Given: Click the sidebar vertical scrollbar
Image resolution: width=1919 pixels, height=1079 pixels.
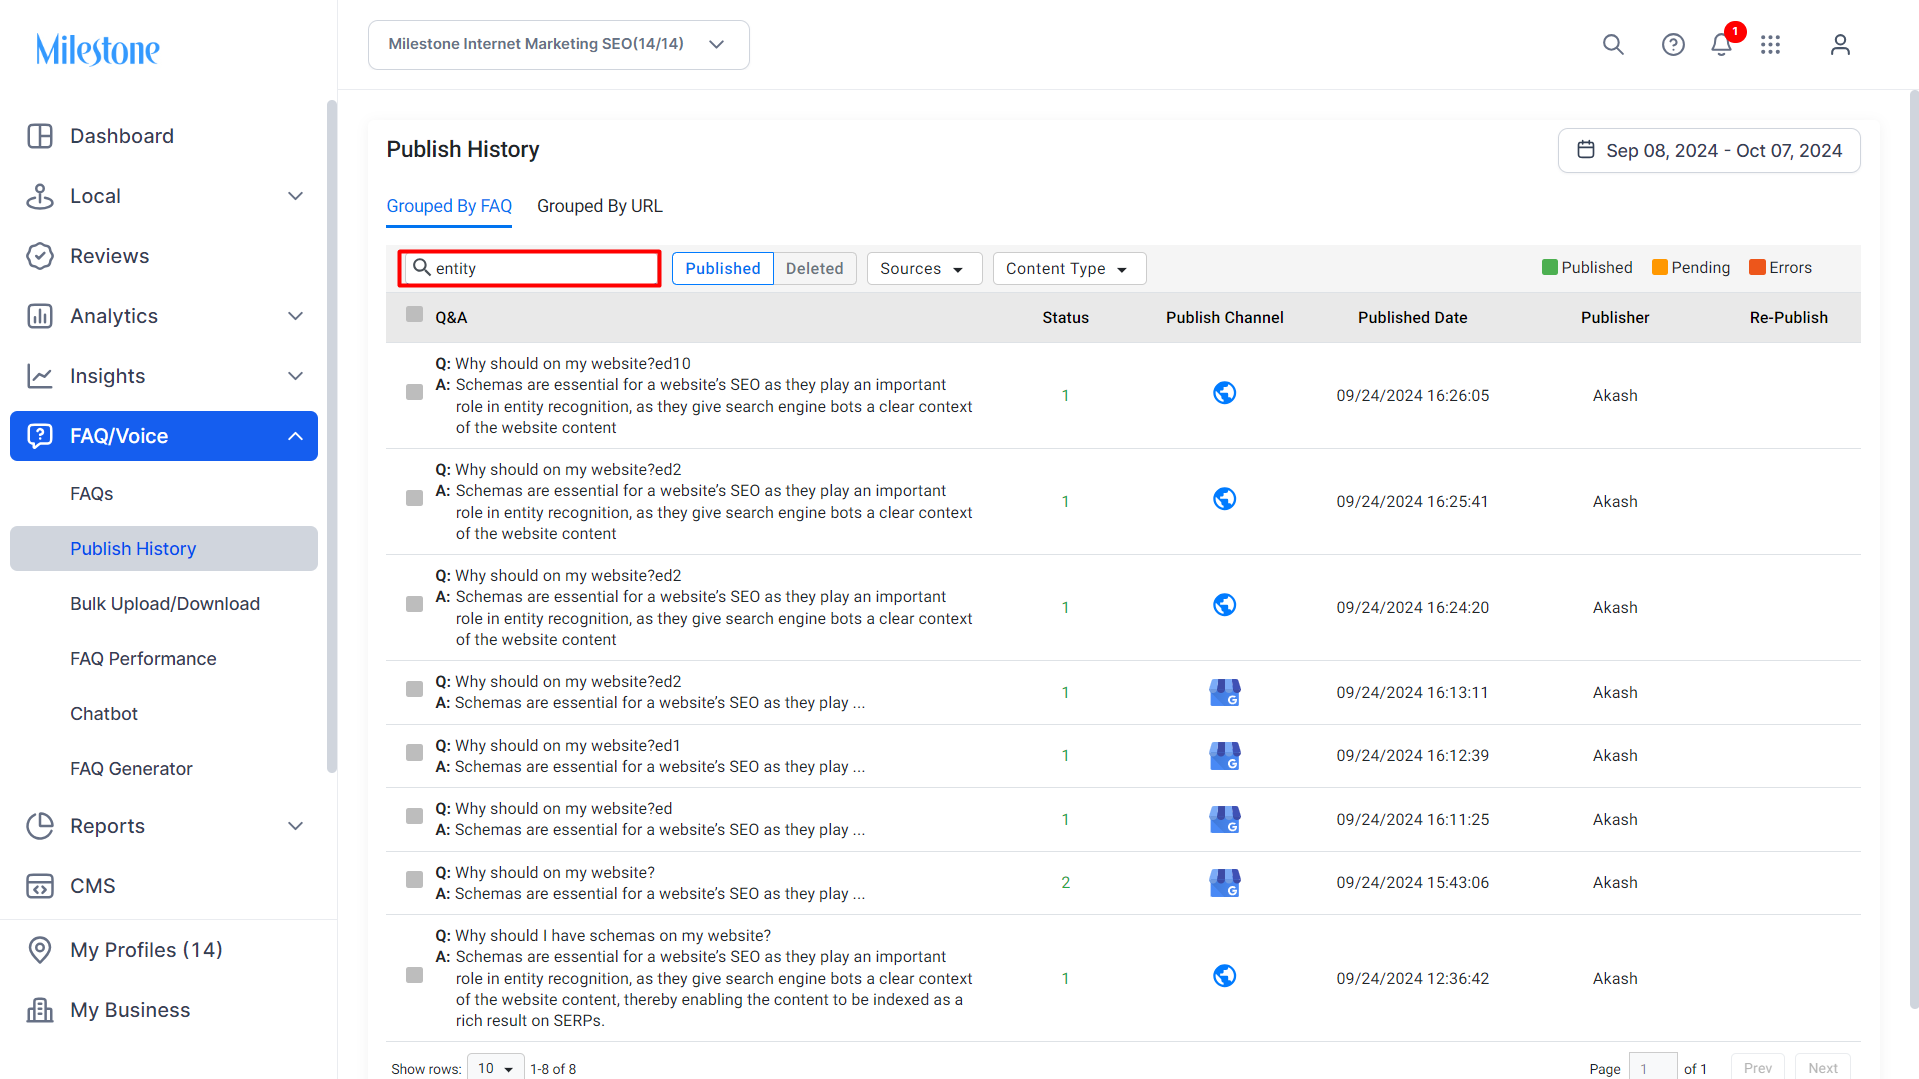Looking at the screenshot, I should coord(331,436).
